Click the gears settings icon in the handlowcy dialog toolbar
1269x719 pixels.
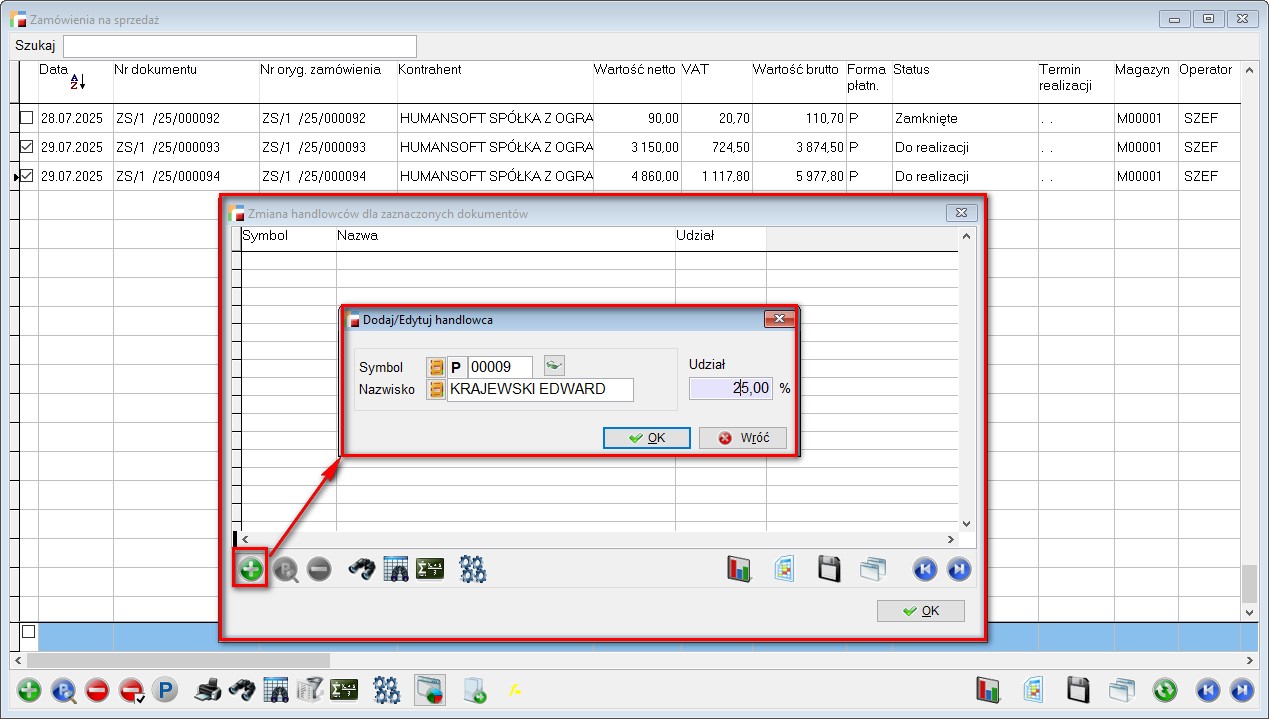click(x=473, y=570)
